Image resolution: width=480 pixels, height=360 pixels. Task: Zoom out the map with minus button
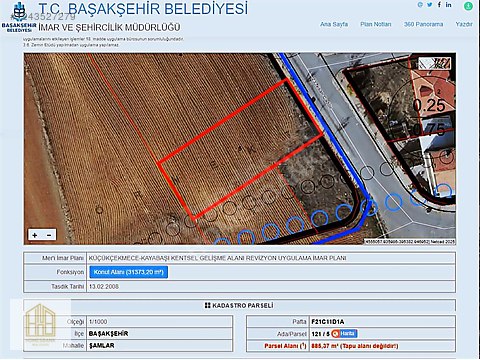49,235
